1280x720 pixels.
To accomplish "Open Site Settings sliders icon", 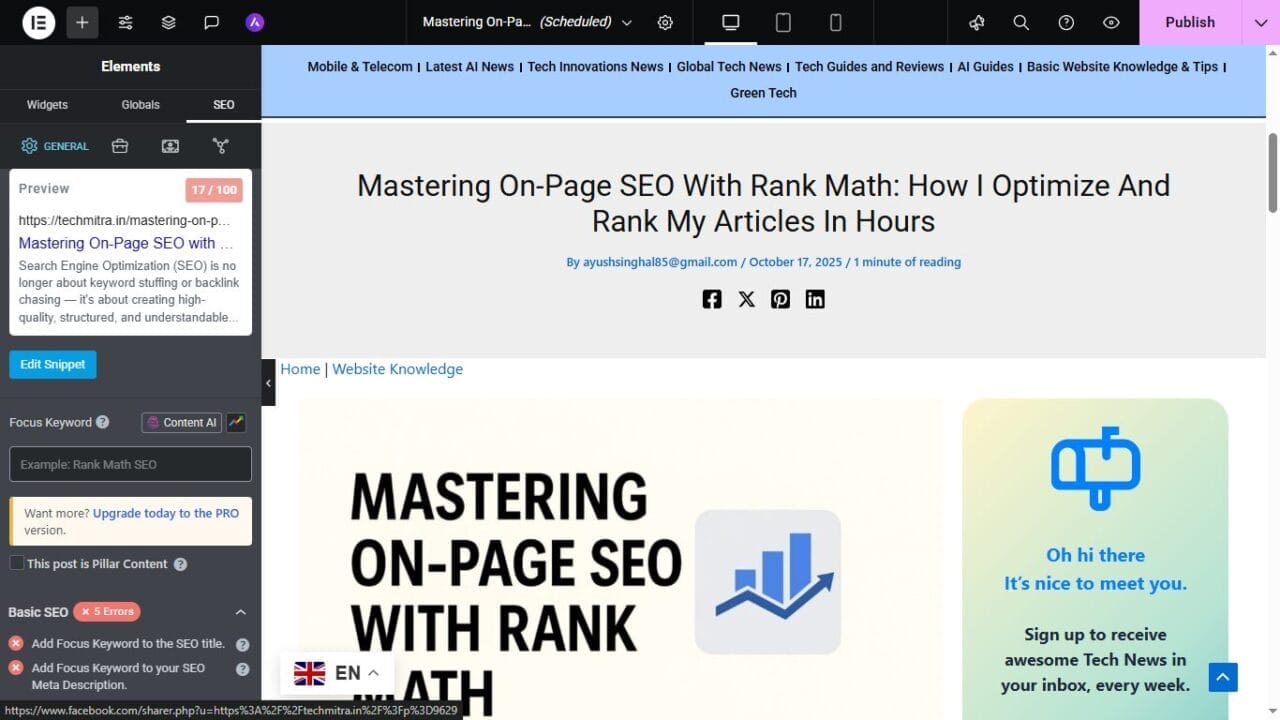I will pos(125,22).
